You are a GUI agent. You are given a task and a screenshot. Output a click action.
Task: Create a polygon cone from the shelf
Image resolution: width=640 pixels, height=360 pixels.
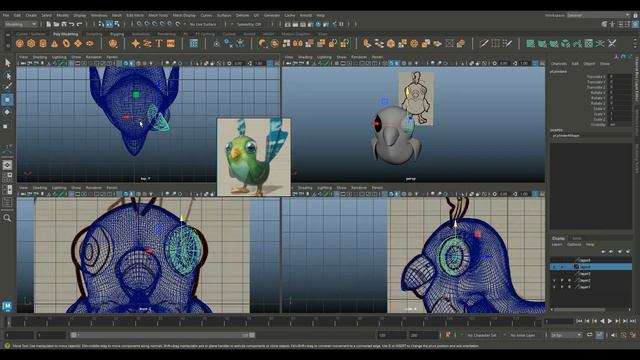coord(54,43)
